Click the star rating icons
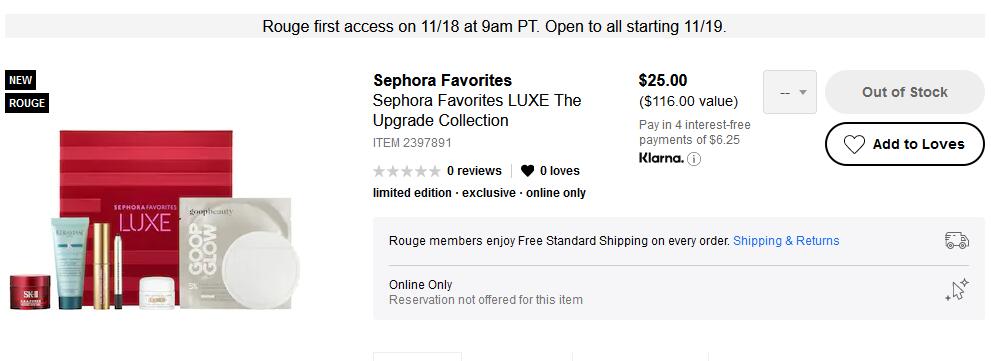 tap(406, 171)
